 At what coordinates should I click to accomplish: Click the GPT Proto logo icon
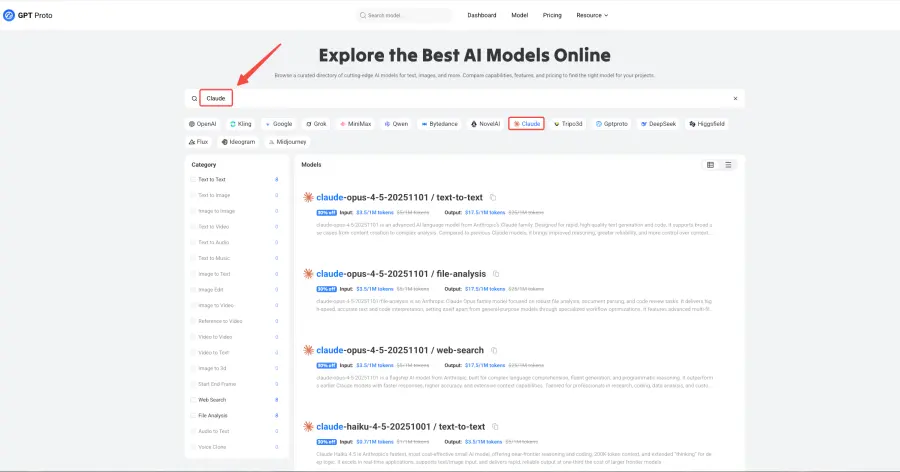pyautogui.click(x=9, y=16)
